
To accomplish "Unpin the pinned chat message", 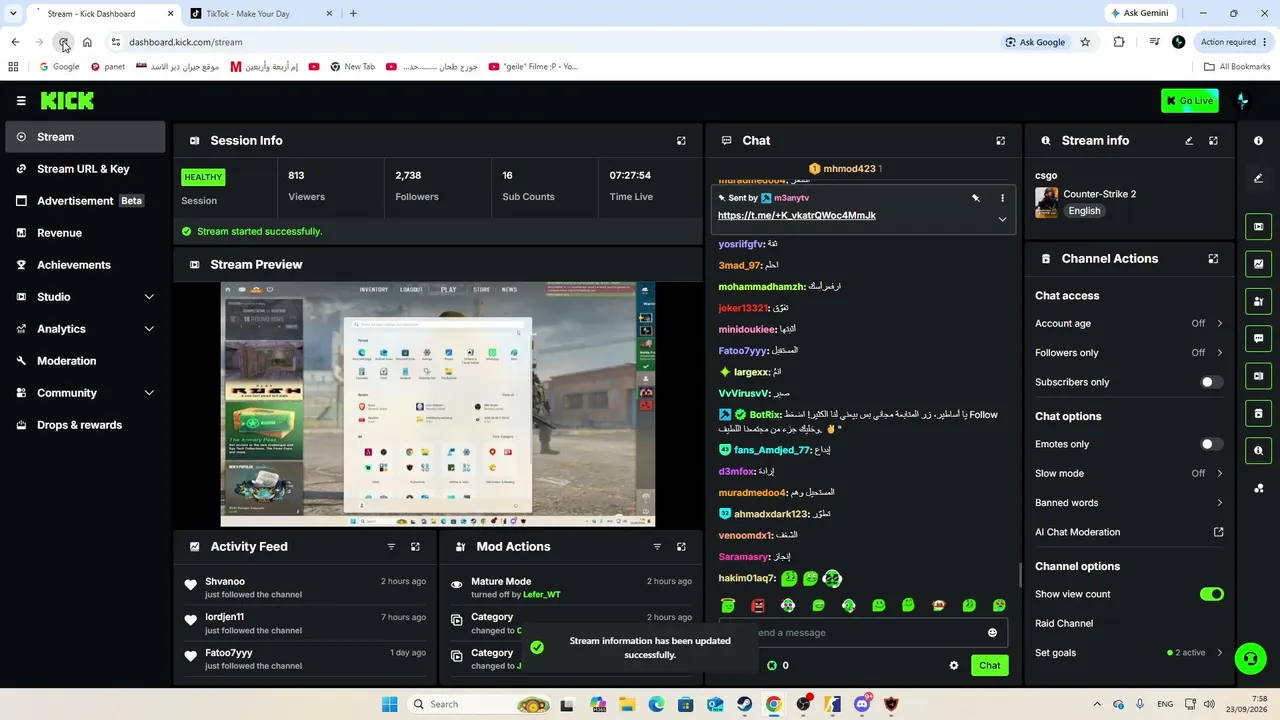I will 976,198.
